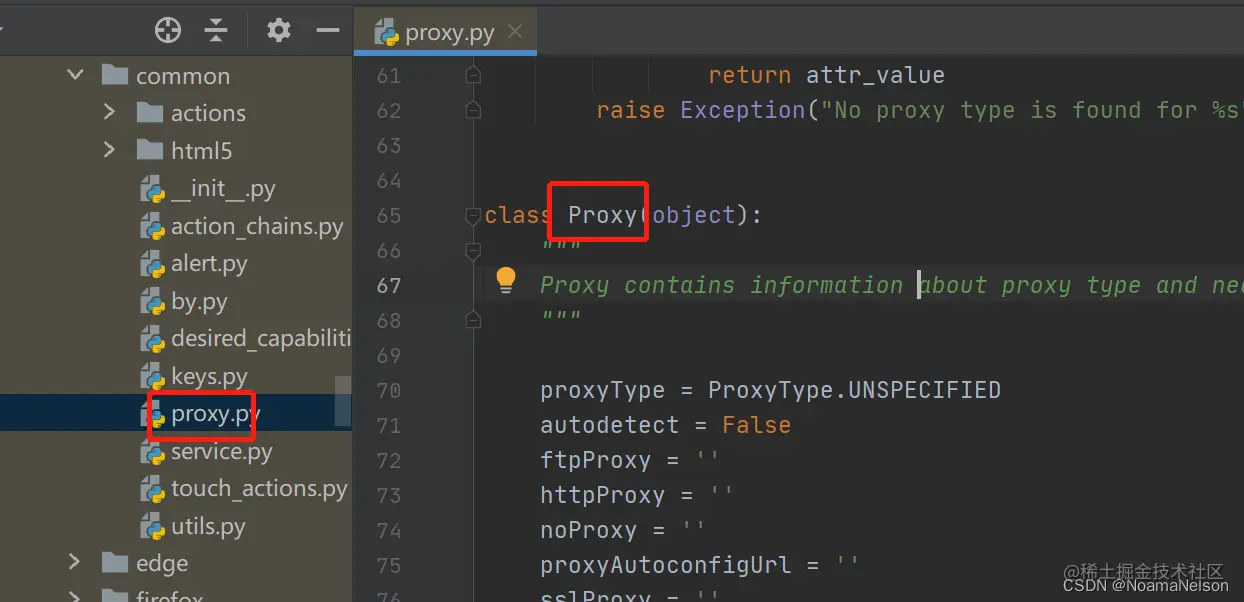Click the Python icon of alert.py
The height and width of the screenshot is (602, 1244).
click(x=152, y=264)
